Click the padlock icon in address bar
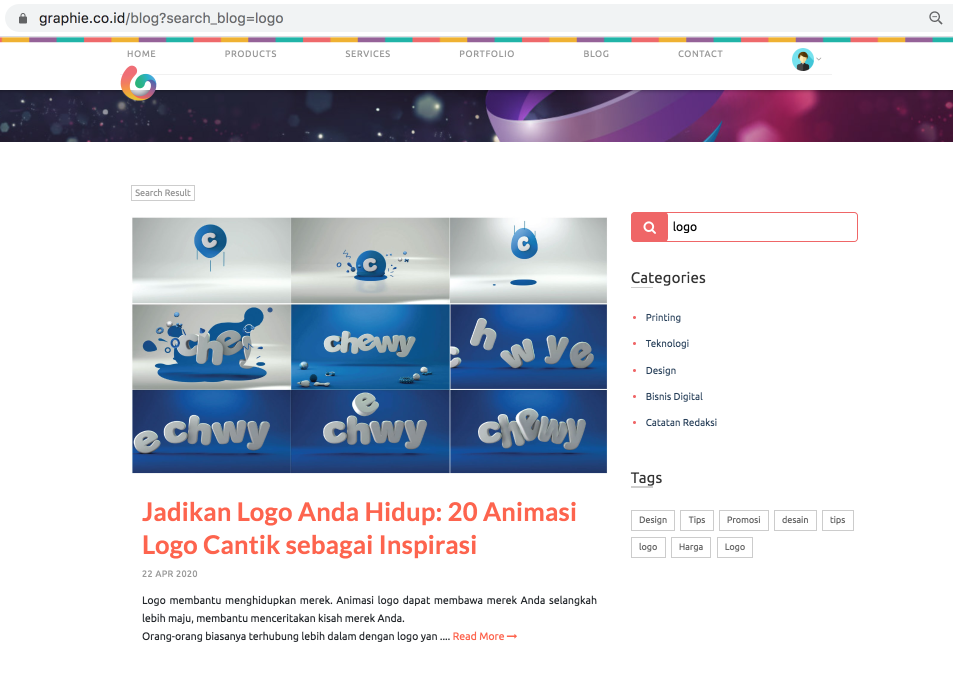 [23, 18]
